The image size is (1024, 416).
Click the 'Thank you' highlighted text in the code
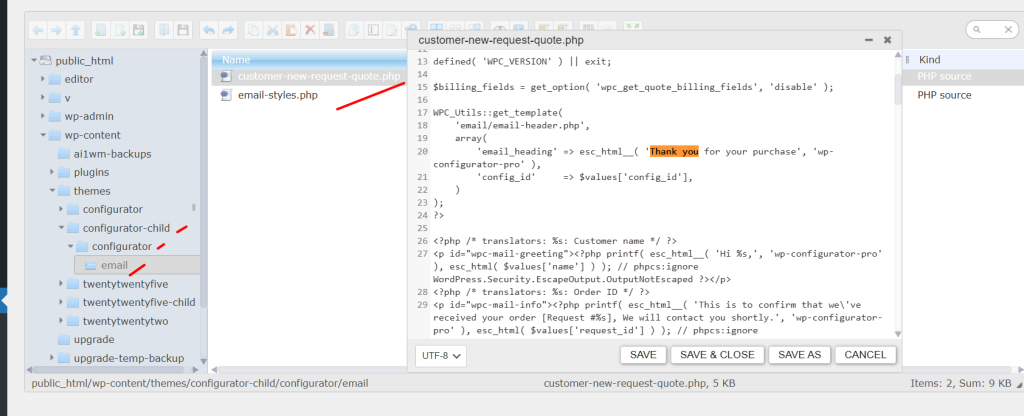point(674,152)
